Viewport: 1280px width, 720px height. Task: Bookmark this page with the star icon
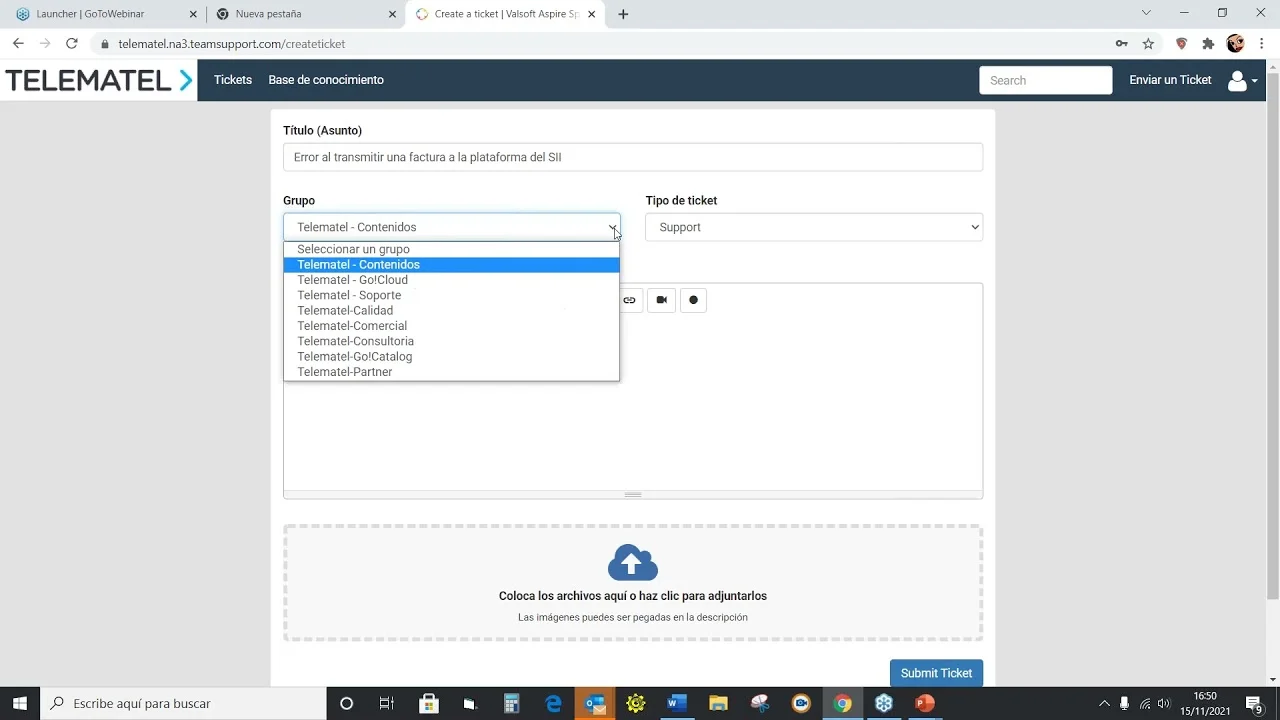pyautogui.click(x=1148, y=44)
